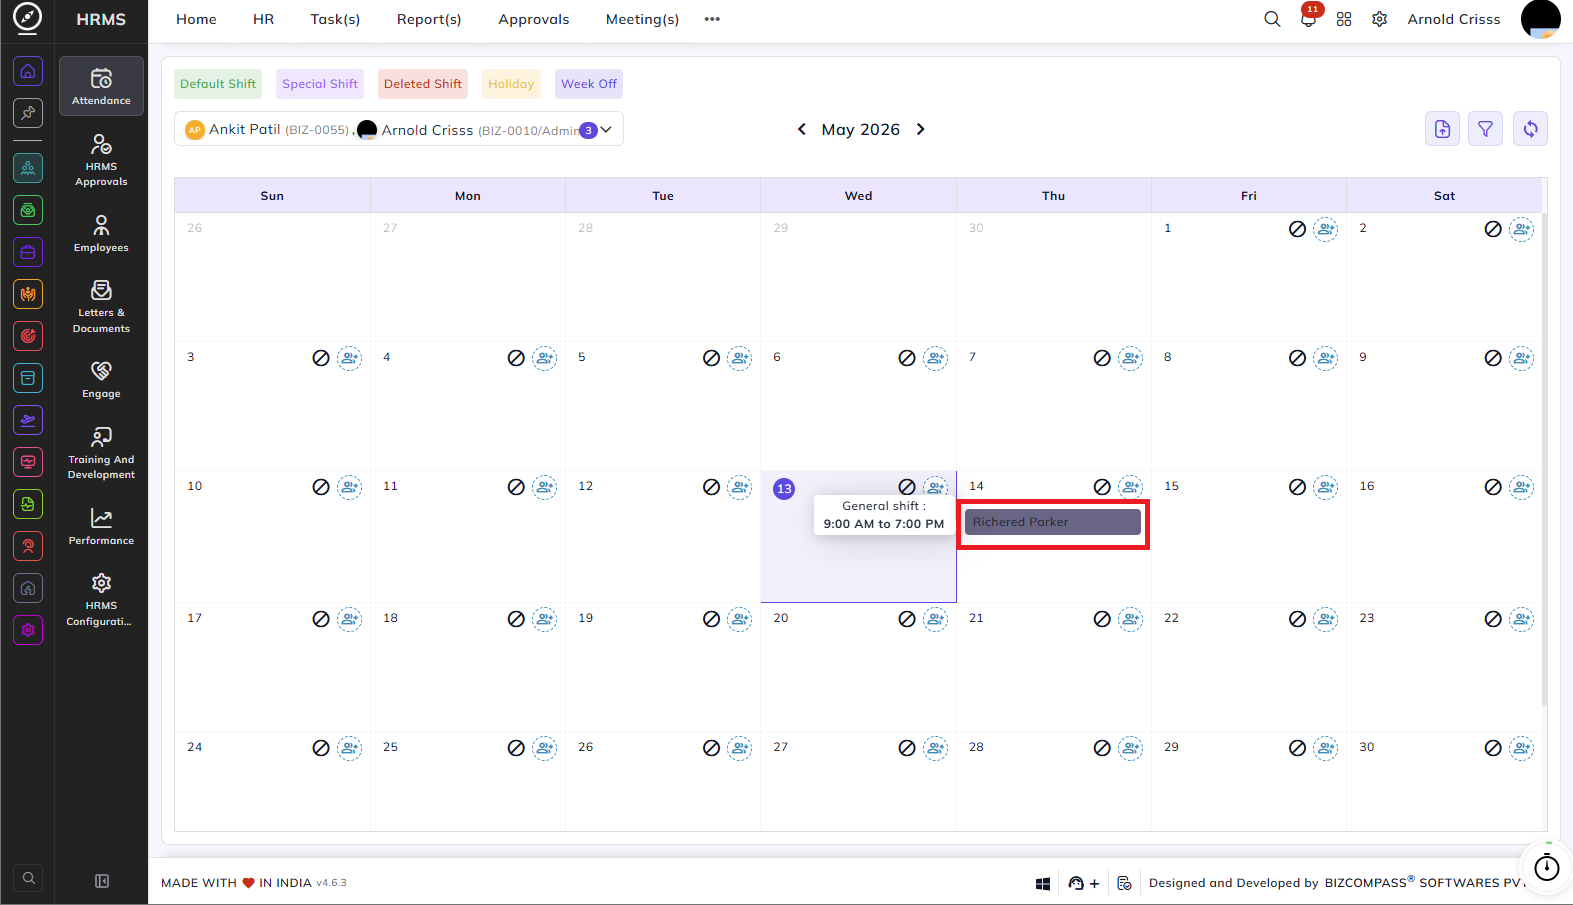Click Arnold Crisss username in header

tap(1454, 19)
